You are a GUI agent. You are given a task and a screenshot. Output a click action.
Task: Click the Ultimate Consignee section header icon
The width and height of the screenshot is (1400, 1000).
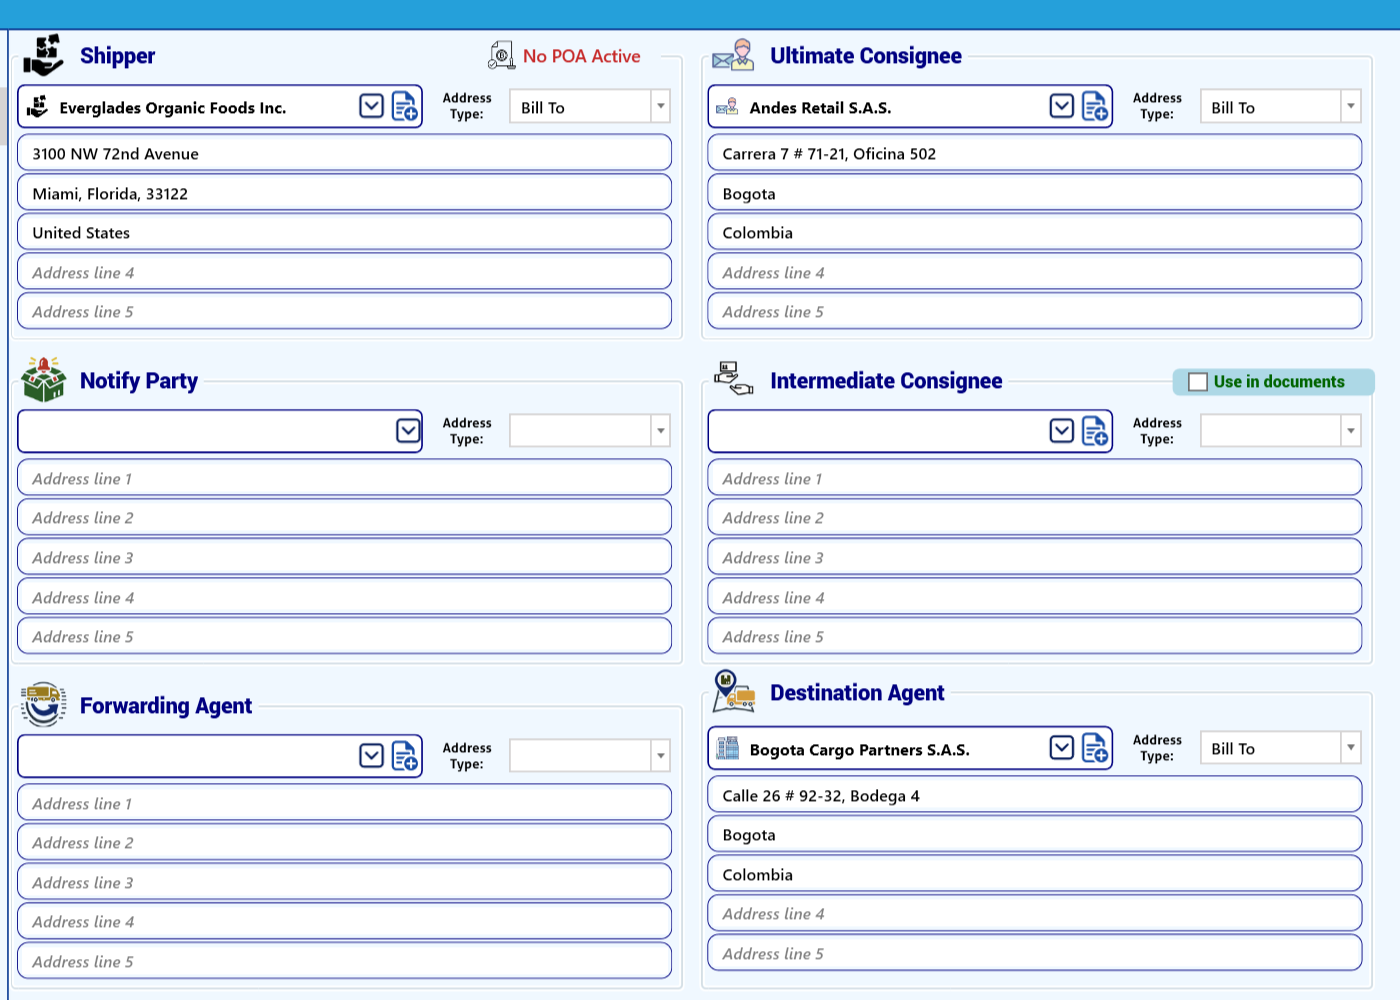tap(733, 56)
